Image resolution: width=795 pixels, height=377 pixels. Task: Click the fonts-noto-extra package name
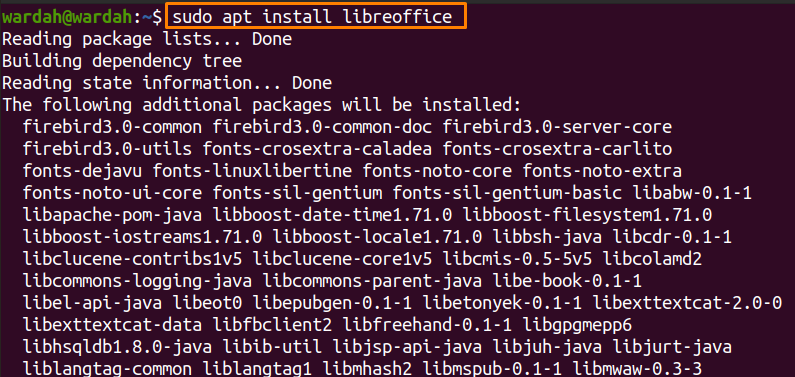coord(602,171)
